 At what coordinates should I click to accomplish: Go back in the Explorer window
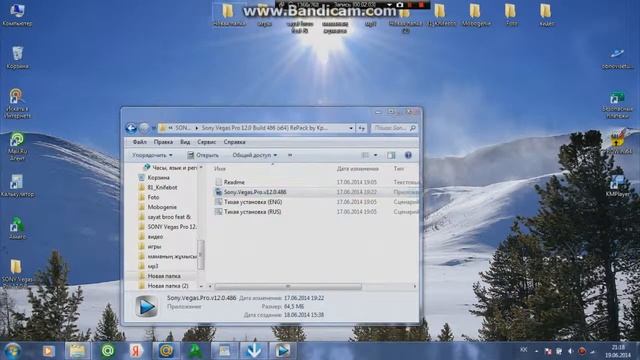pos(131,128)
